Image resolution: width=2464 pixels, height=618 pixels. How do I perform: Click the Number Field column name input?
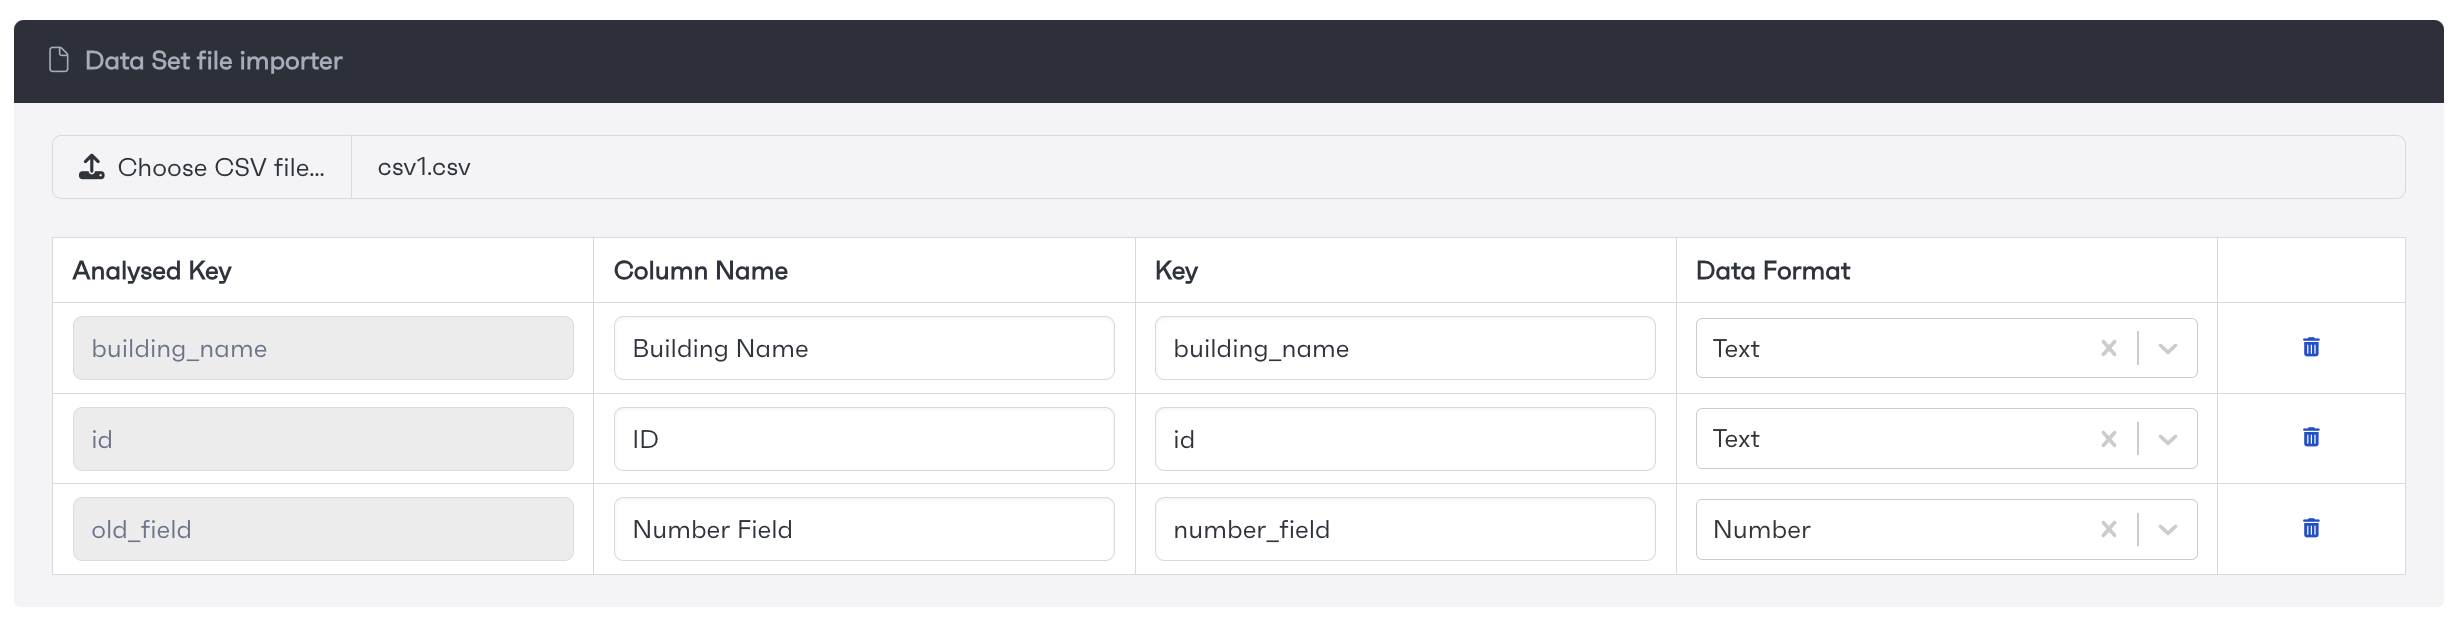[864, 529]
